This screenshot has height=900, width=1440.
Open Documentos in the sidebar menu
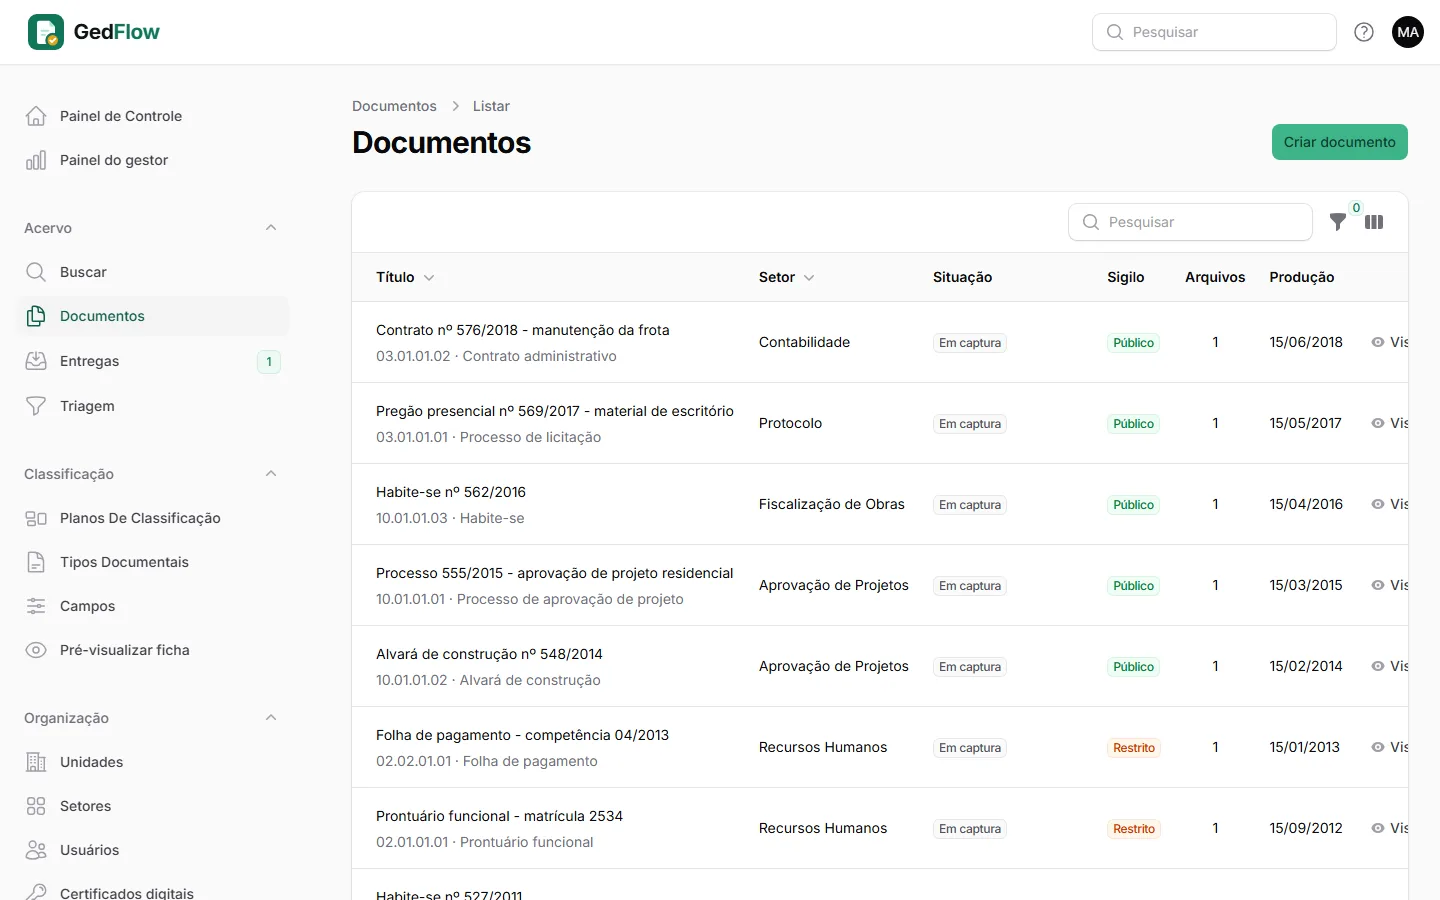pos(153,316)
